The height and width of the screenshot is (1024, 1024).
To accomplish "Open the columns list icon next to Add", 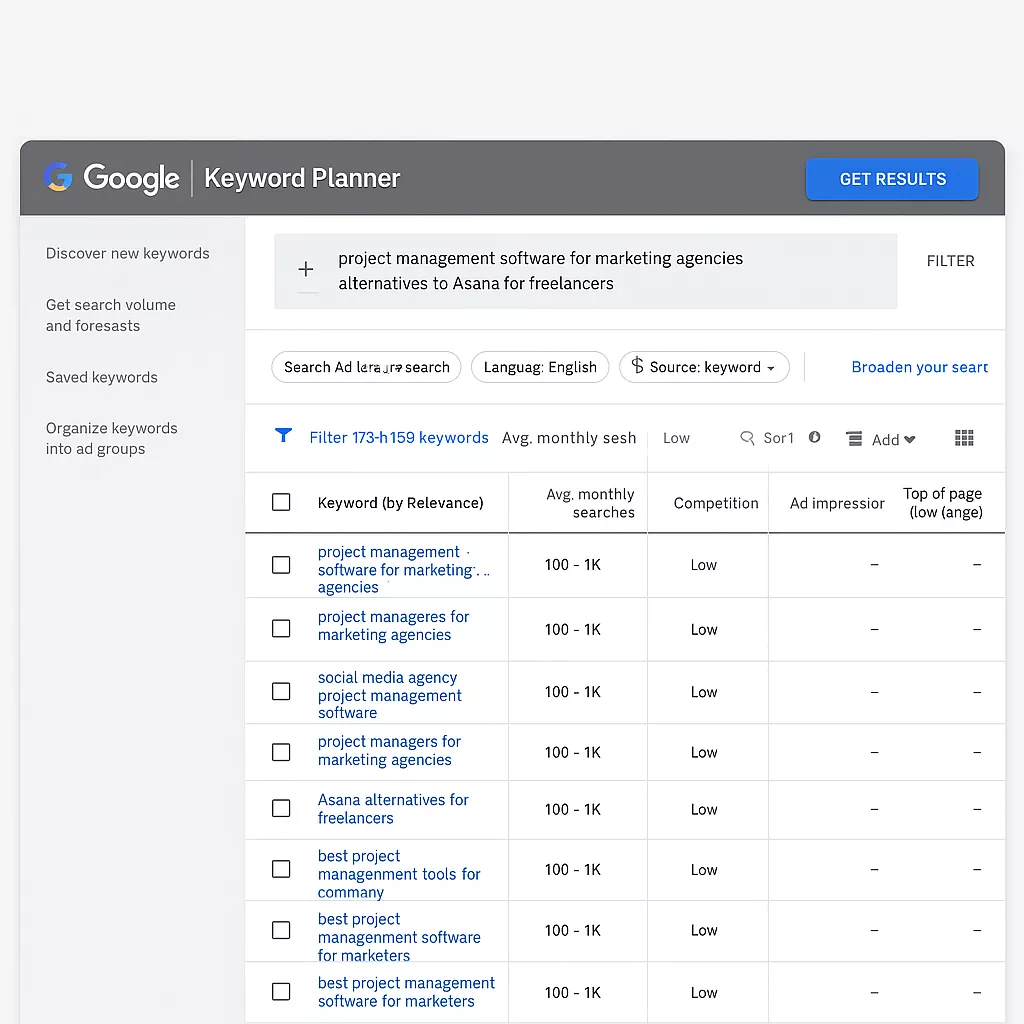I will (854, 438).
